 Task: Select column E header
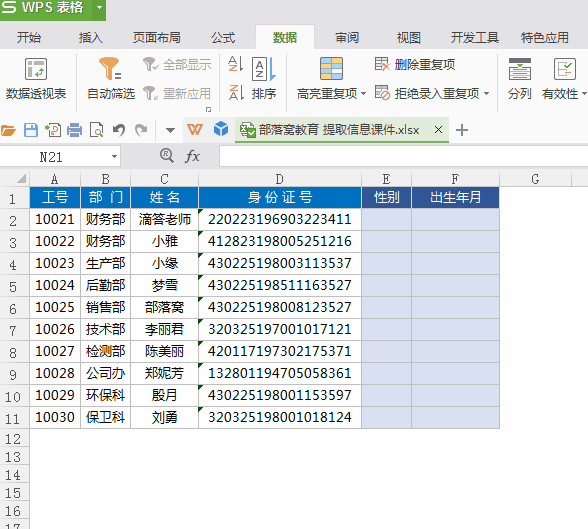(x=386, y=179)
